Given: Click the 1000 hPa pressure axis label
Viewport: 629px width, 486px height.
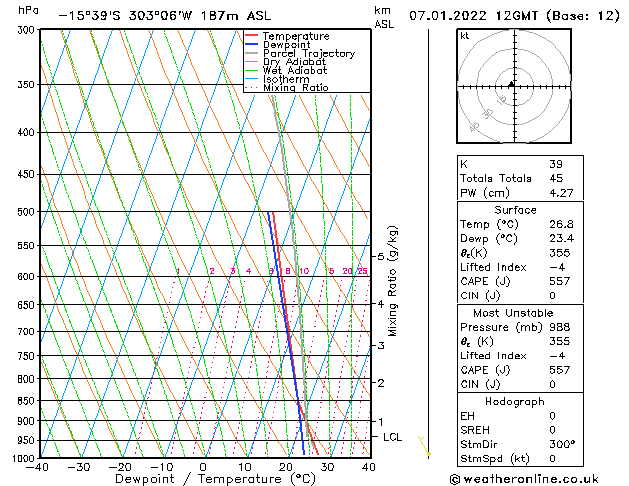Looking at the screenshot, I should (x=24, y=459).
